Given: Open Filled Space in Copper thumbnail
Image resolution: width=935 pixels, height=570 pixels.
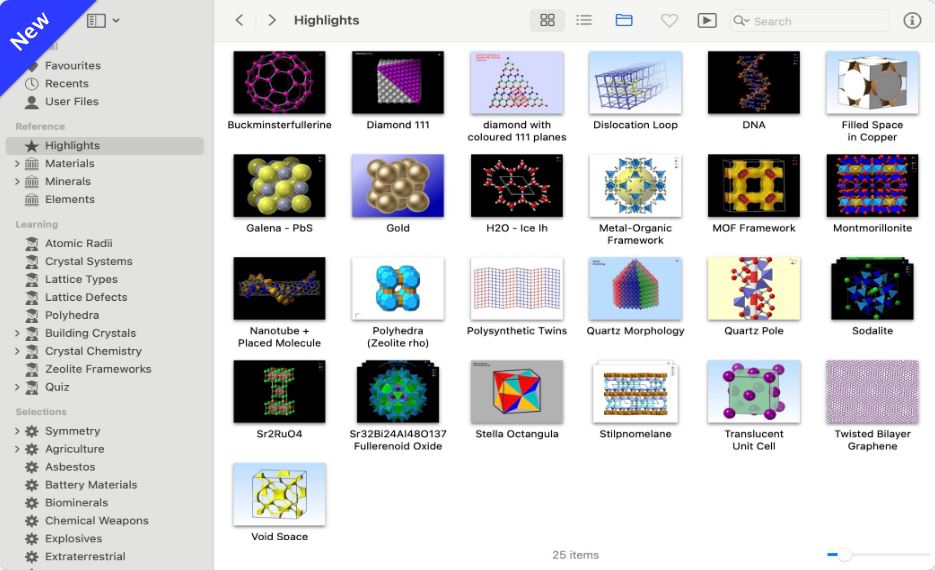Looking at the screenshot, I should coord(872,82).
